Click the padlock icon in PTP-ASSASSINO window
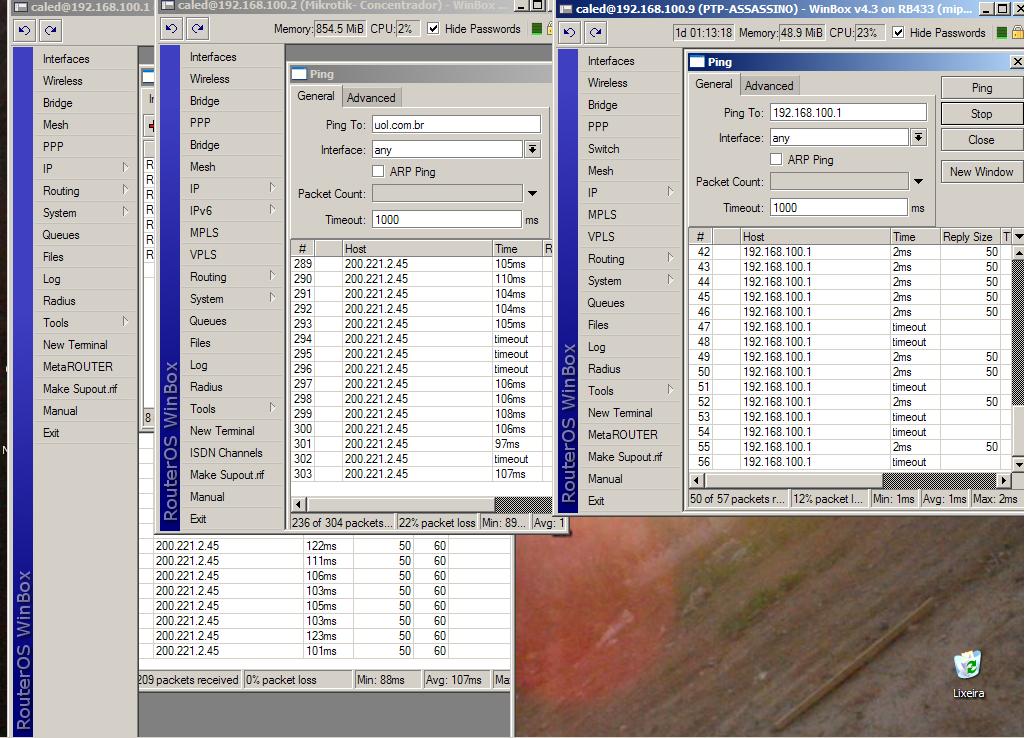 1017,32
